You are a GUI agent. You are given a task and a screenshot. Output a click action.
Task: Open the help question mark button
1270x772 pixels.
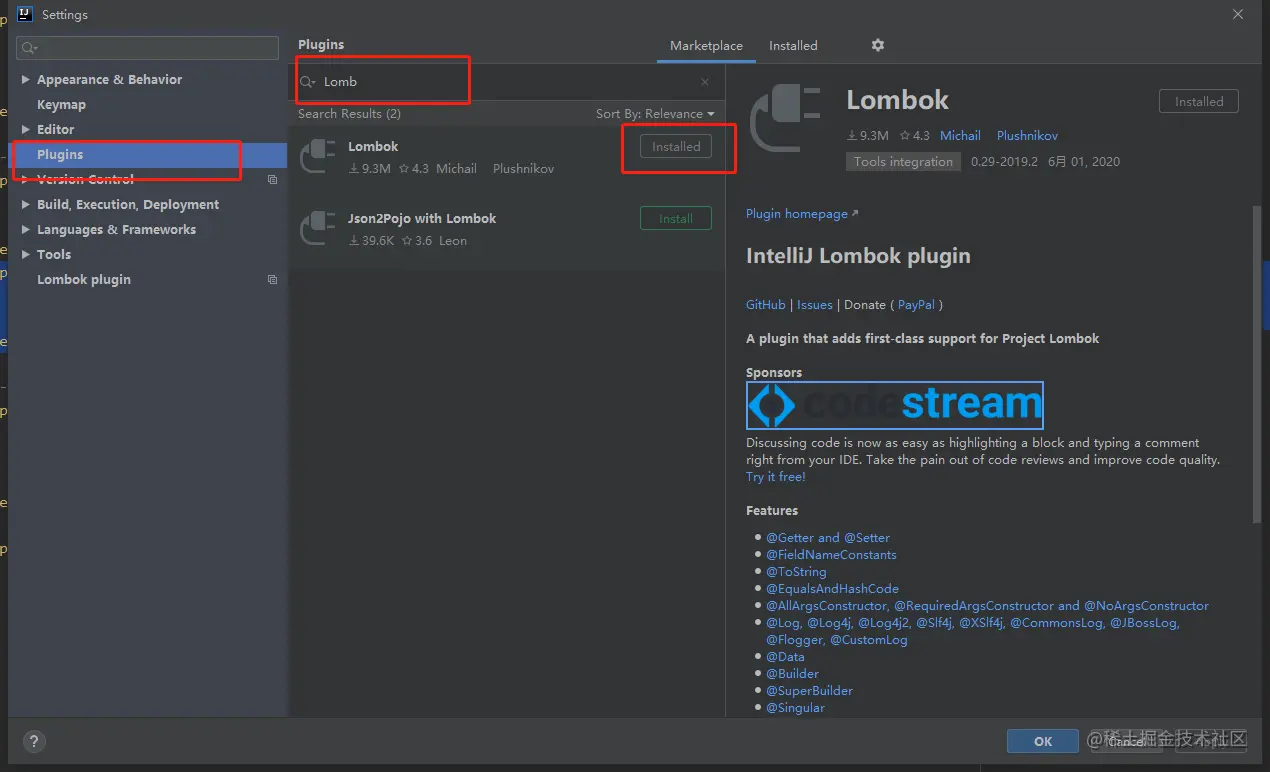[34, 741]
